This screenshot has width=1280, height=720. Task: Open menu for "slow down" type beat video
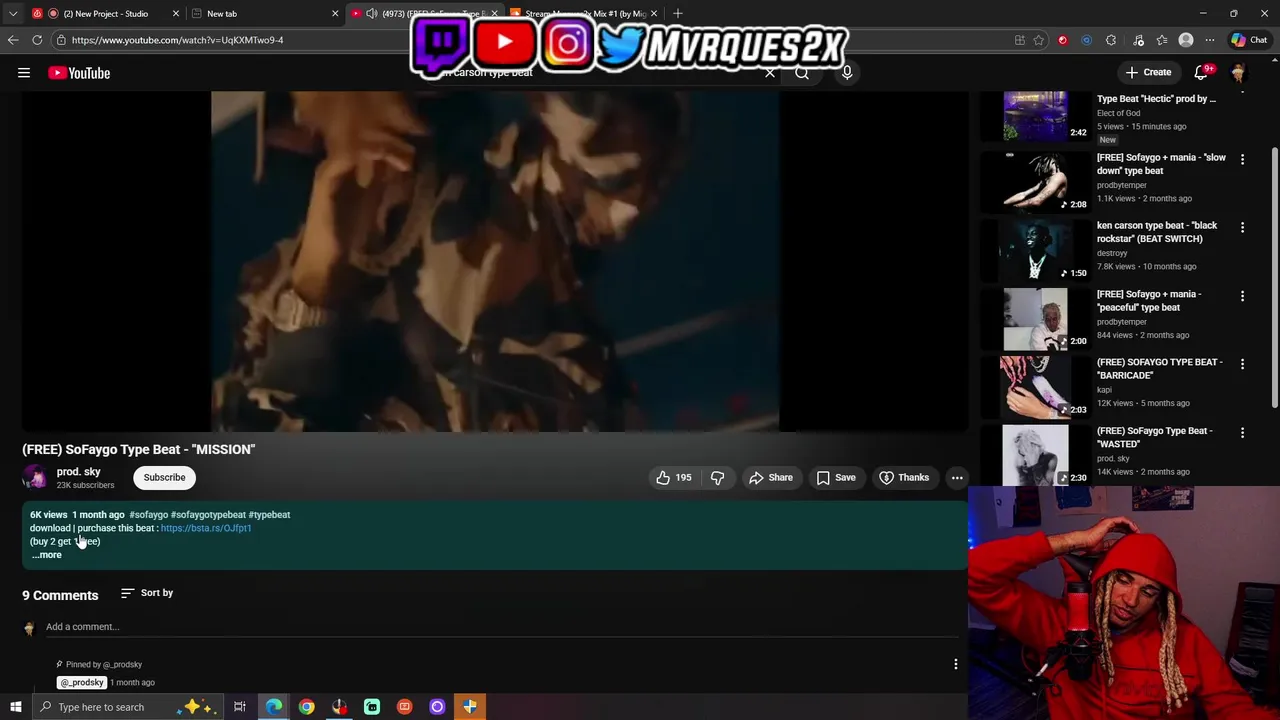(x=1242, y=159)
